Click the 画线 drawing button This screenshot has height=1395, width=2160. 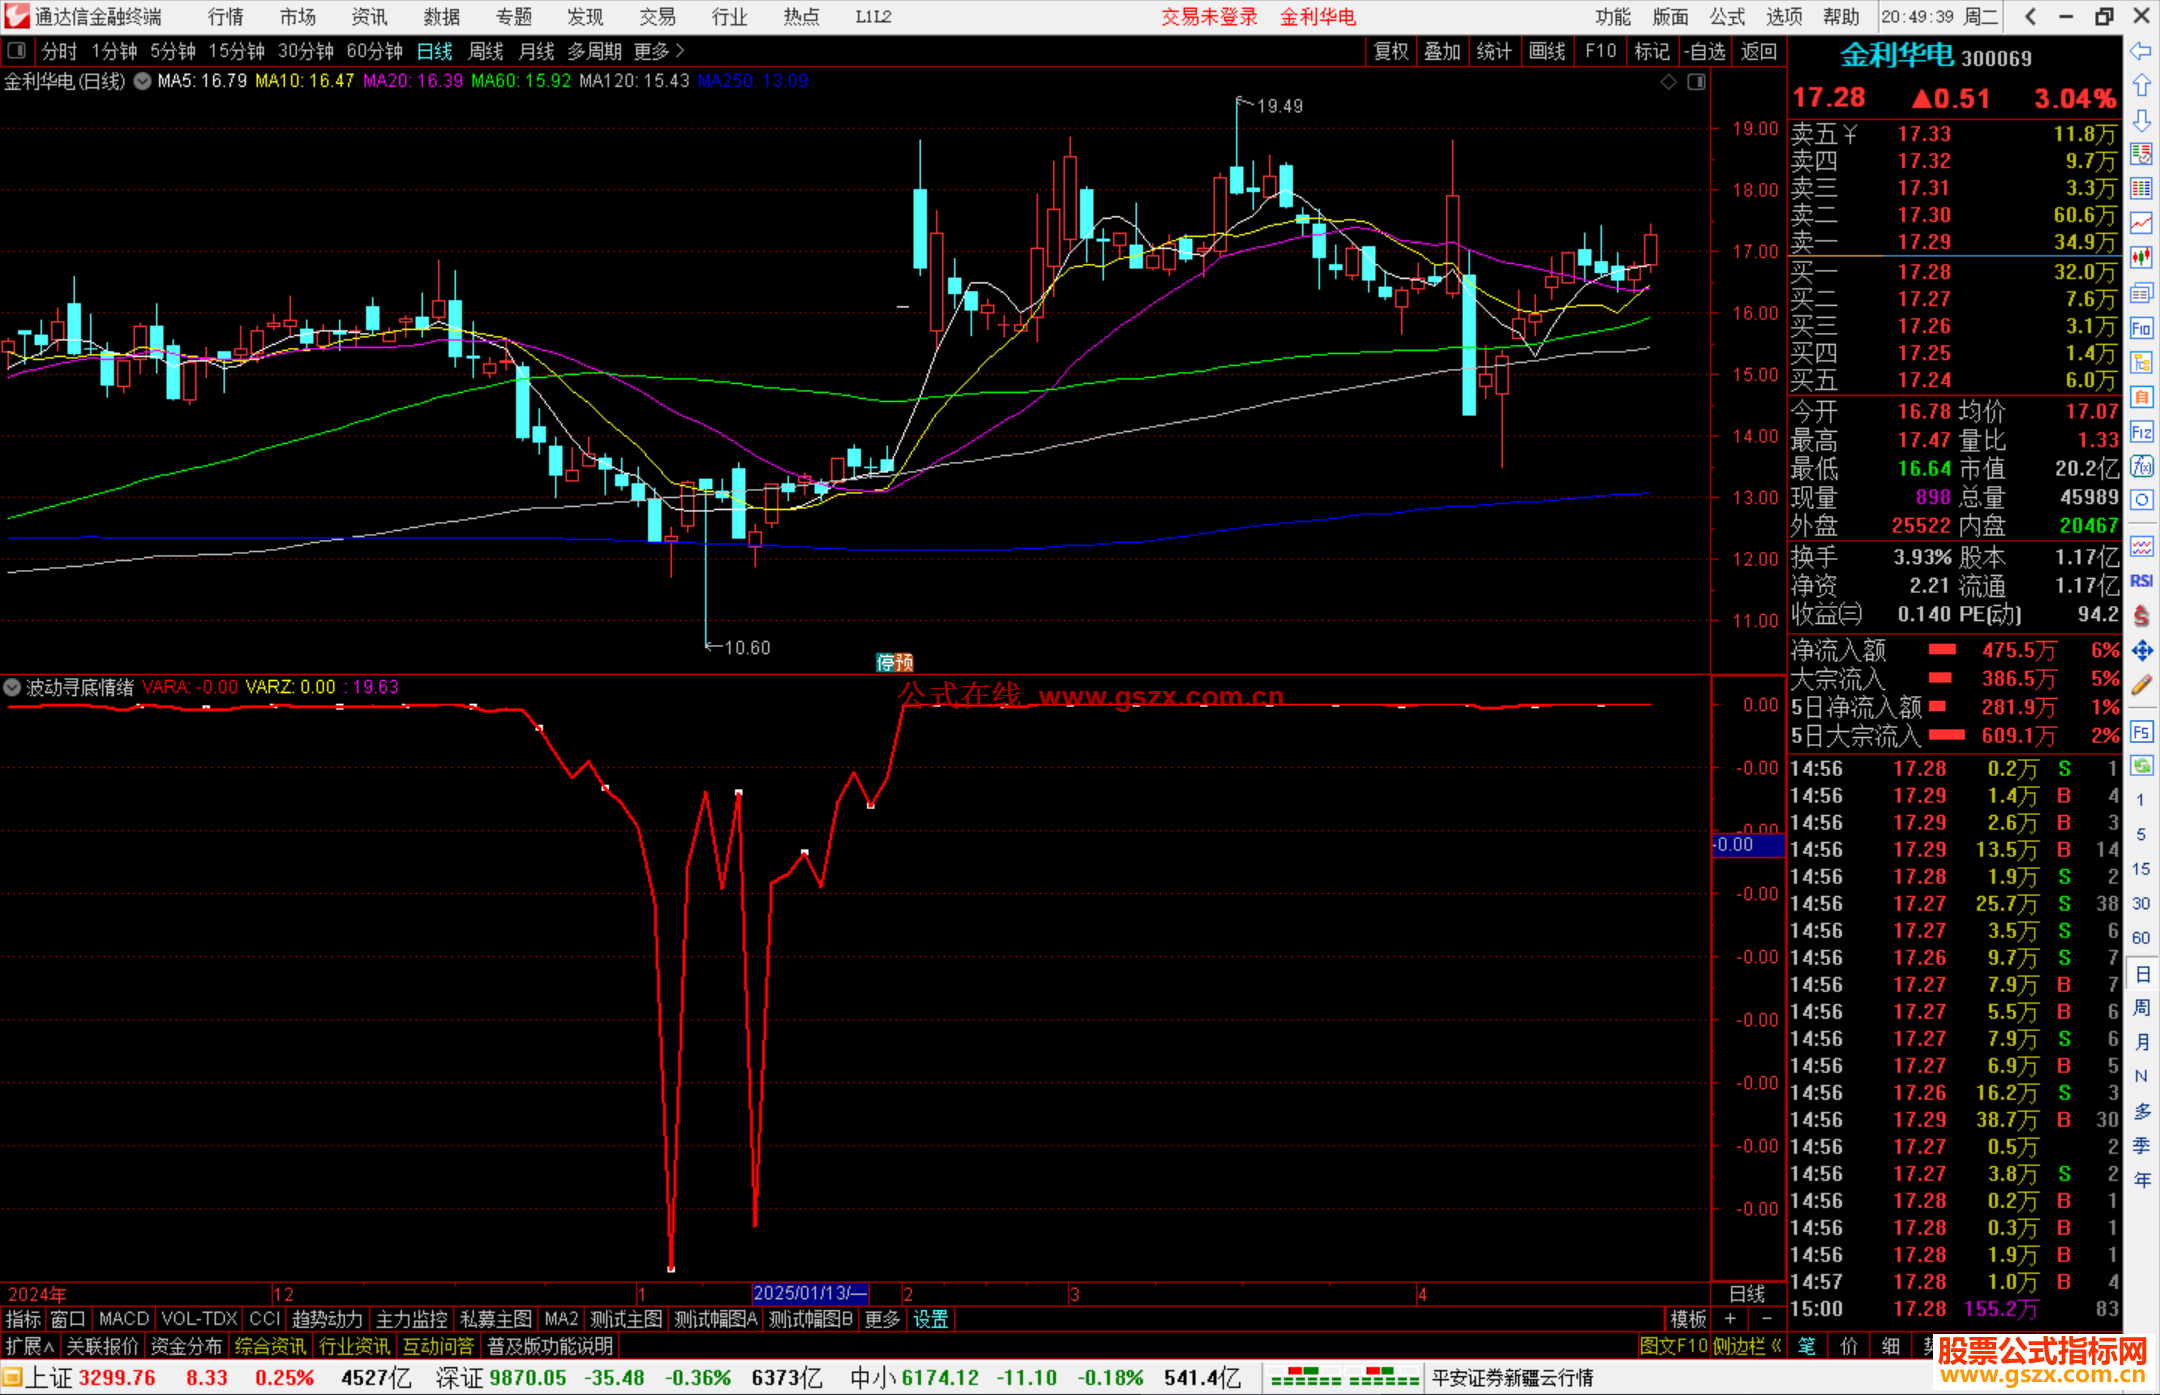pyautogui.click(x=1547, y=51)
